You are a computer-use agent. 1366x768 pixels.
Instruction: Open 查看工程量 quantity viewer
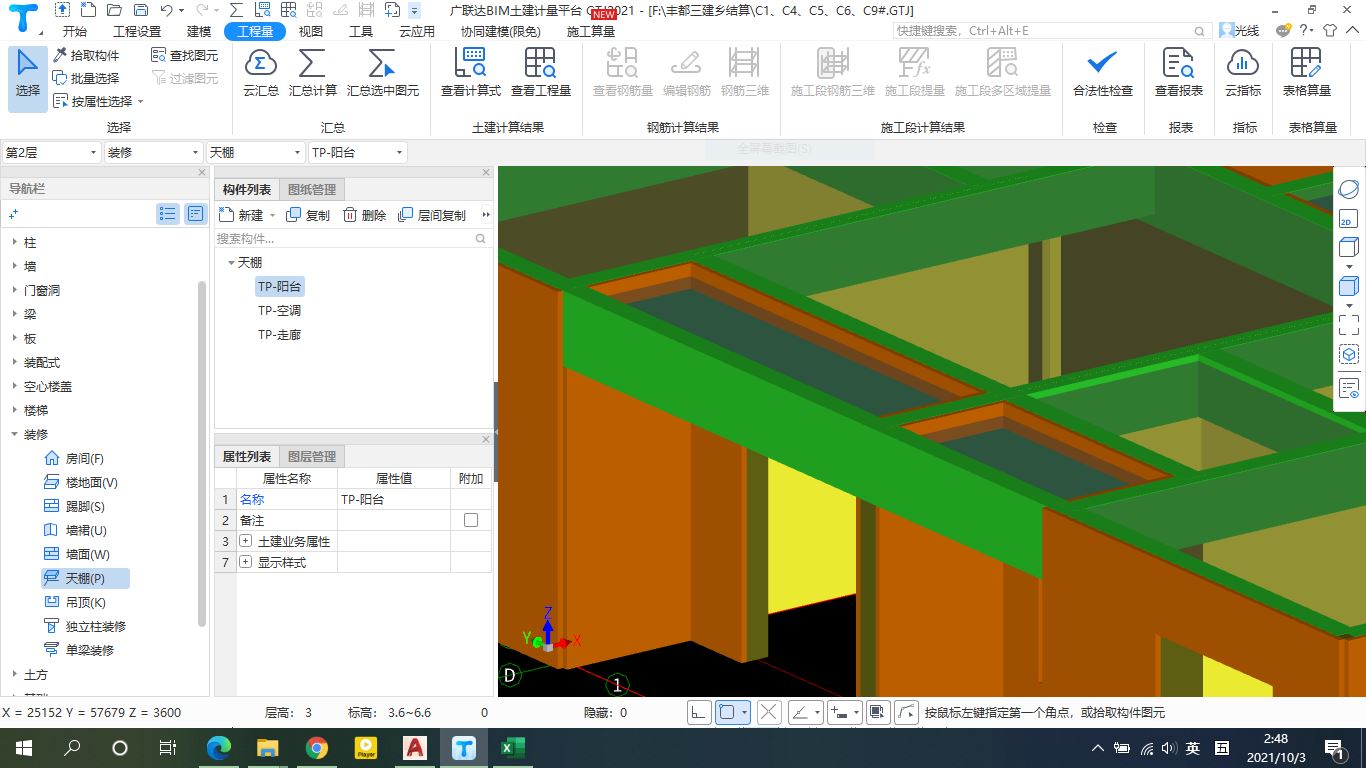[x=540, y=73]
